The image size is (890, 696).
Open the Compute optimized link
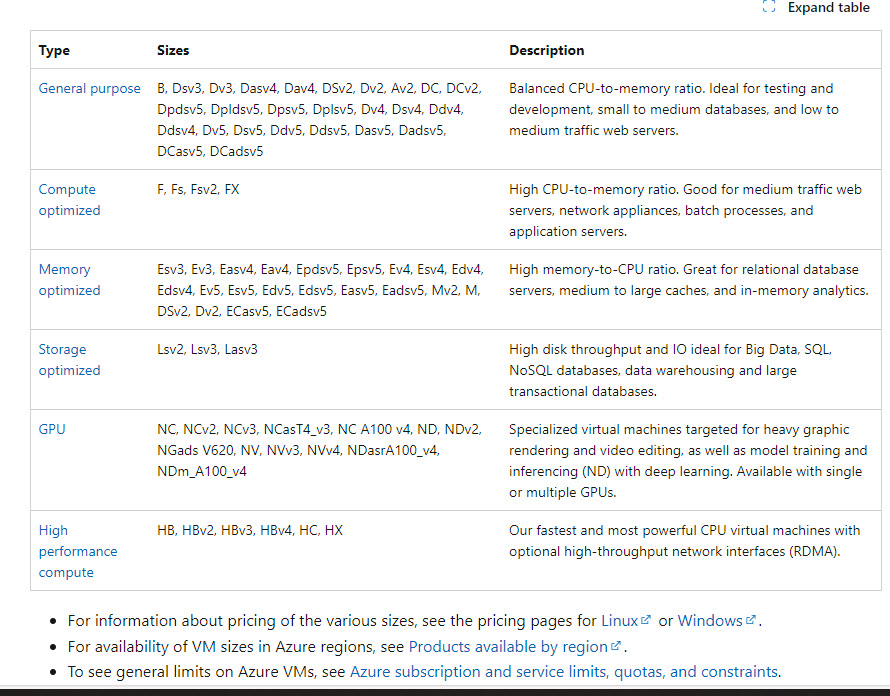[69, 200]
